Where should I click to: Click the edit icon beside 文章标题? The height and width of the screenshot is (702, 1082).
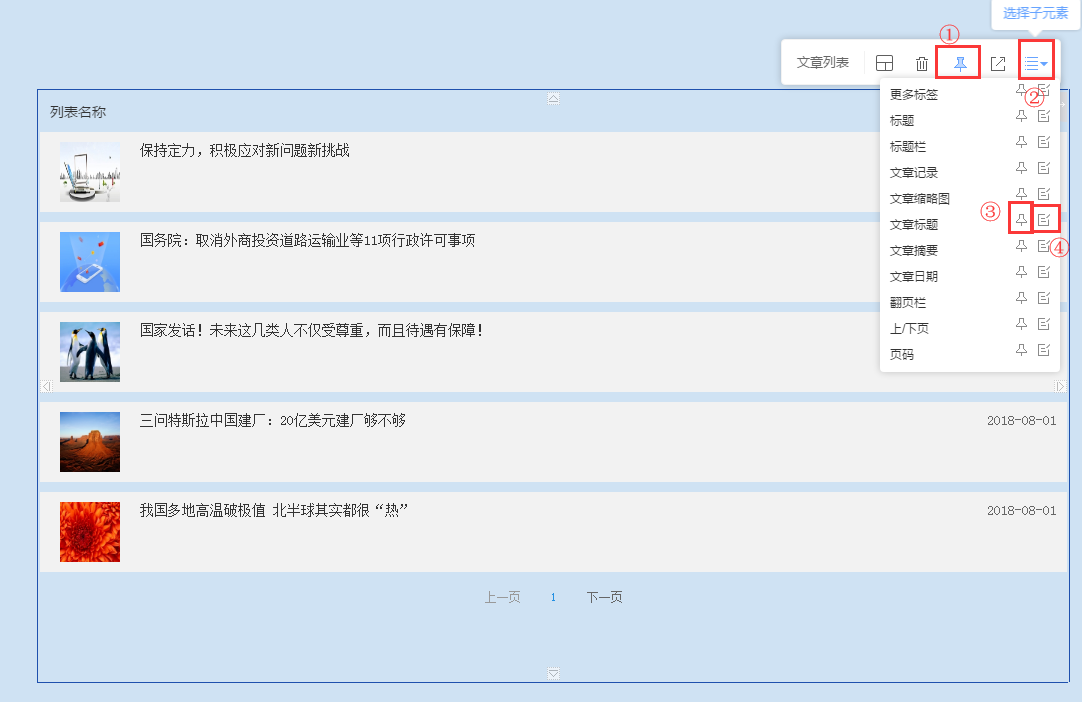[x=1044, y=219]
